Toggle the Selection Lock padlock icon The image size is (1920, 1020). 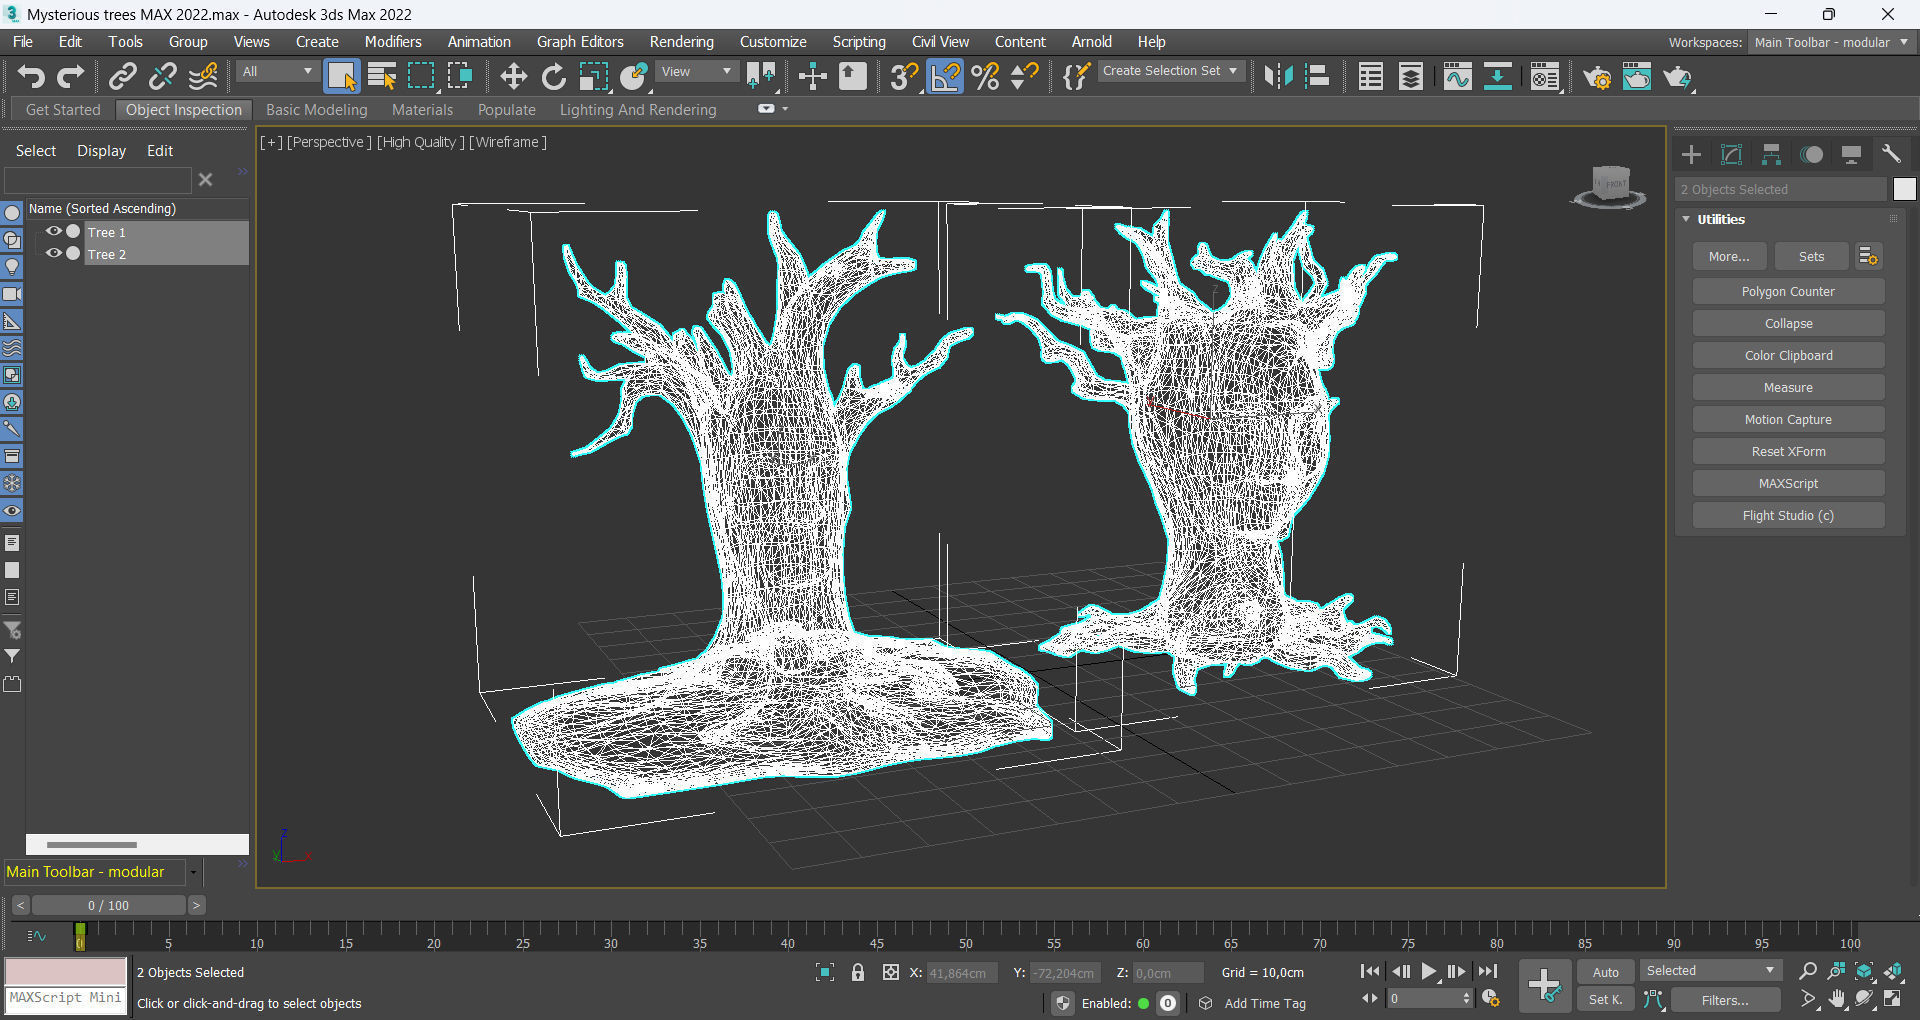tap(858, 972)
